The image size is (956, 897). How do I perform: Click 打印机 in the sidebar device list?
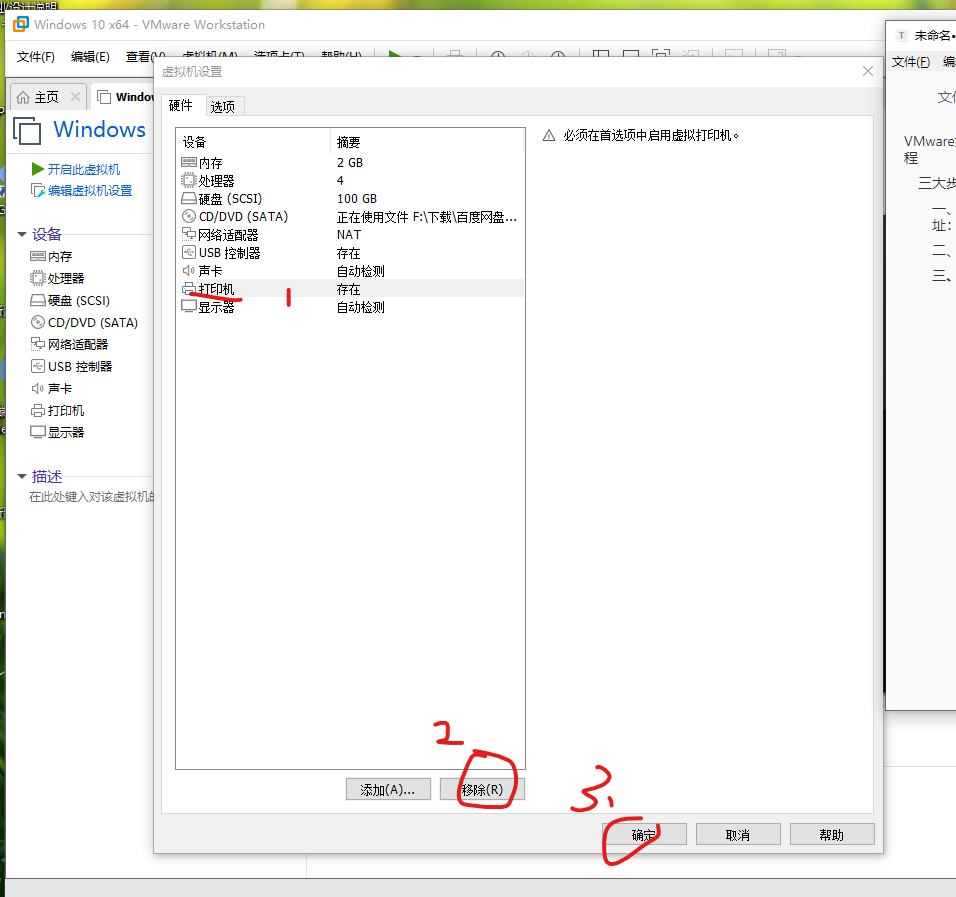(x=66, y=410)
